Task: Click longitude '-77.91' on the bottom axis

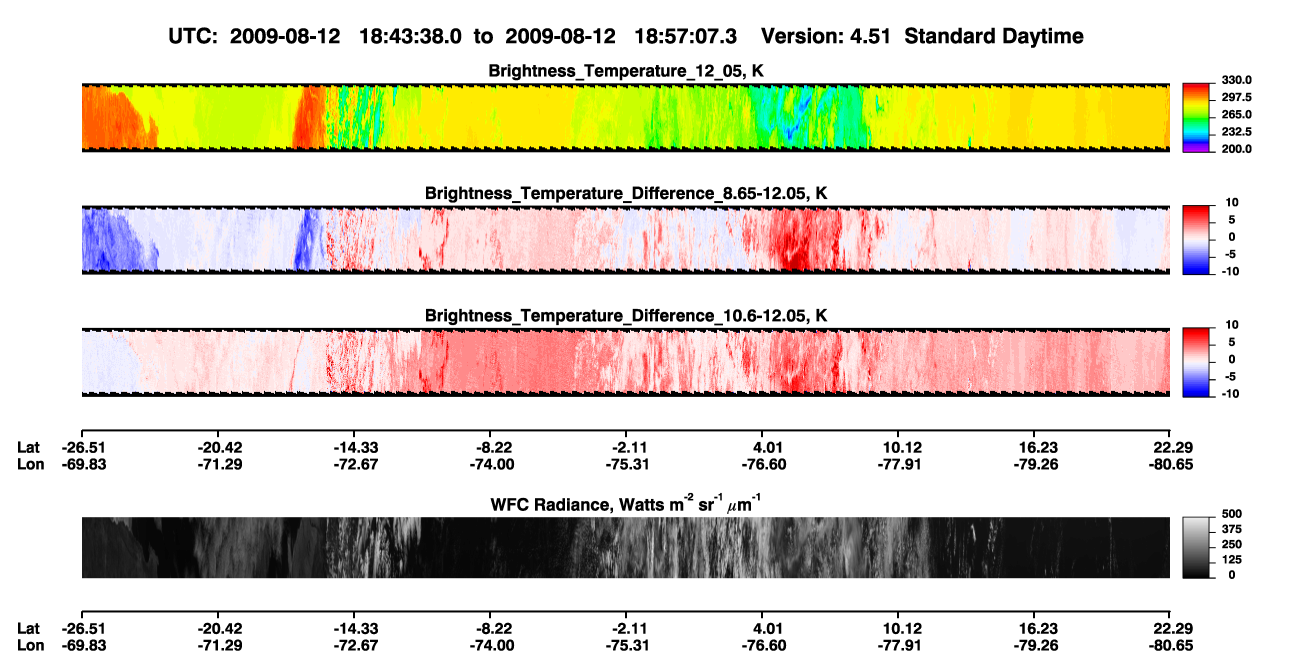Action: coord(898,646)
